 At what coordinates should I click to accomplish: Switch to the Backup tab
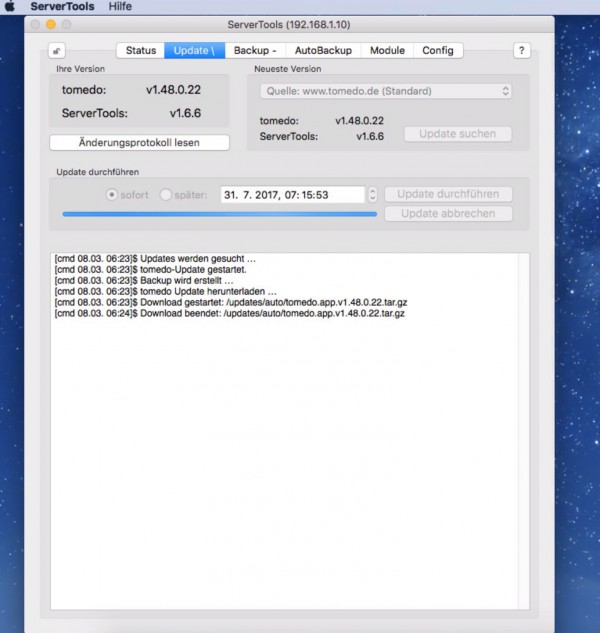255,50
